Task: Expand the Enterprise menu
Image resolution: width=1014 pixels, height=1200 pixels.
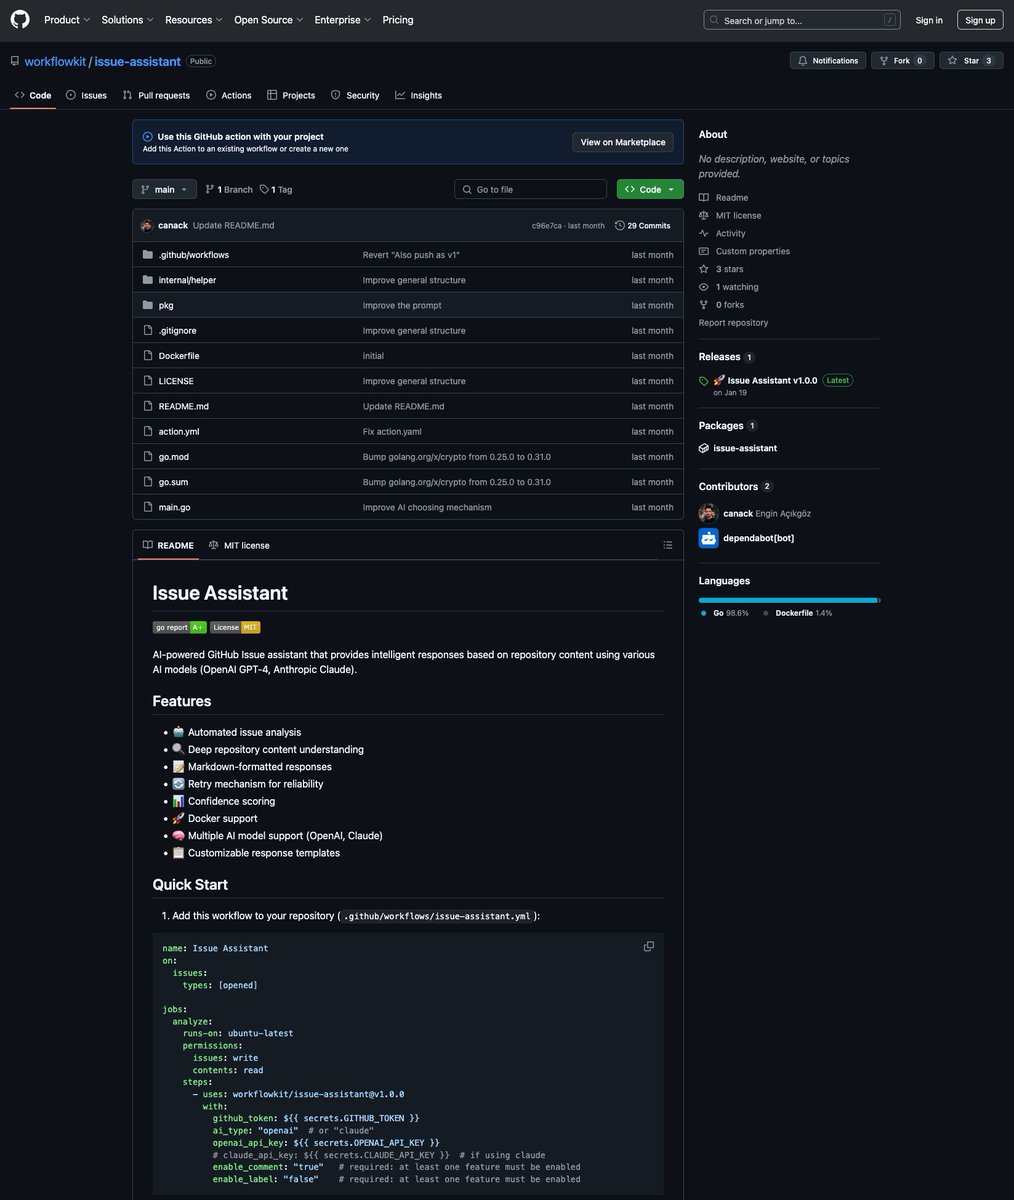Action: [342, 20]
